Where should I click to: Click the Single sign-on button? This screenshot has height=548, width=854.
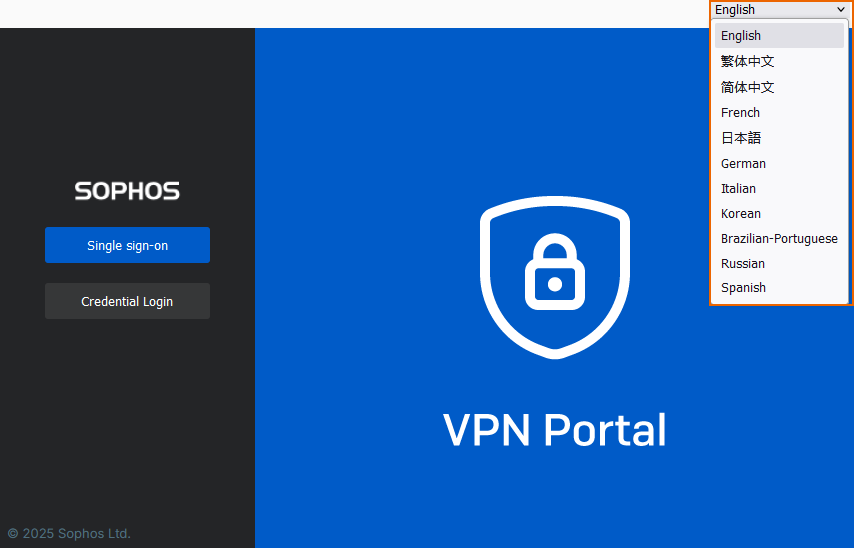click(x=127, y=245)
